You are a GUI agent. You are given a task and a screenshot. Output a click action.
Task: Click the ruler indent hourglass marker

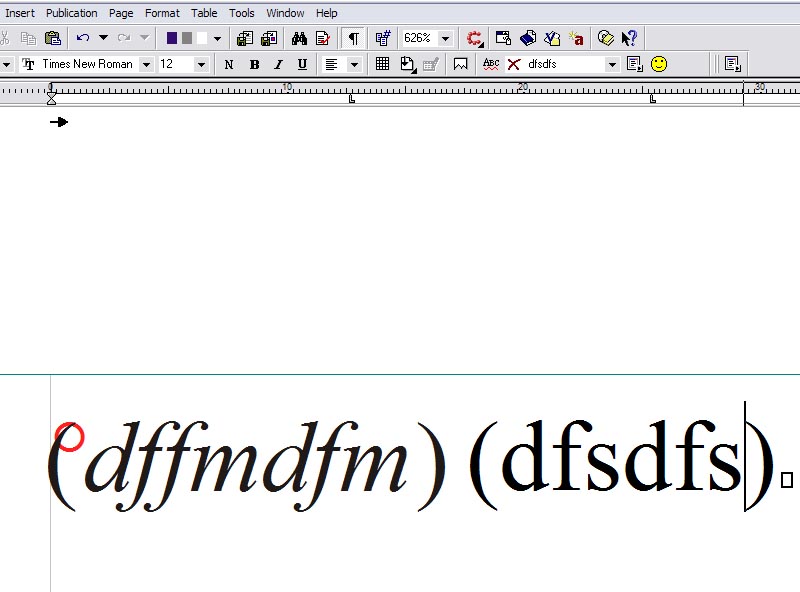(x=52, y=98)
